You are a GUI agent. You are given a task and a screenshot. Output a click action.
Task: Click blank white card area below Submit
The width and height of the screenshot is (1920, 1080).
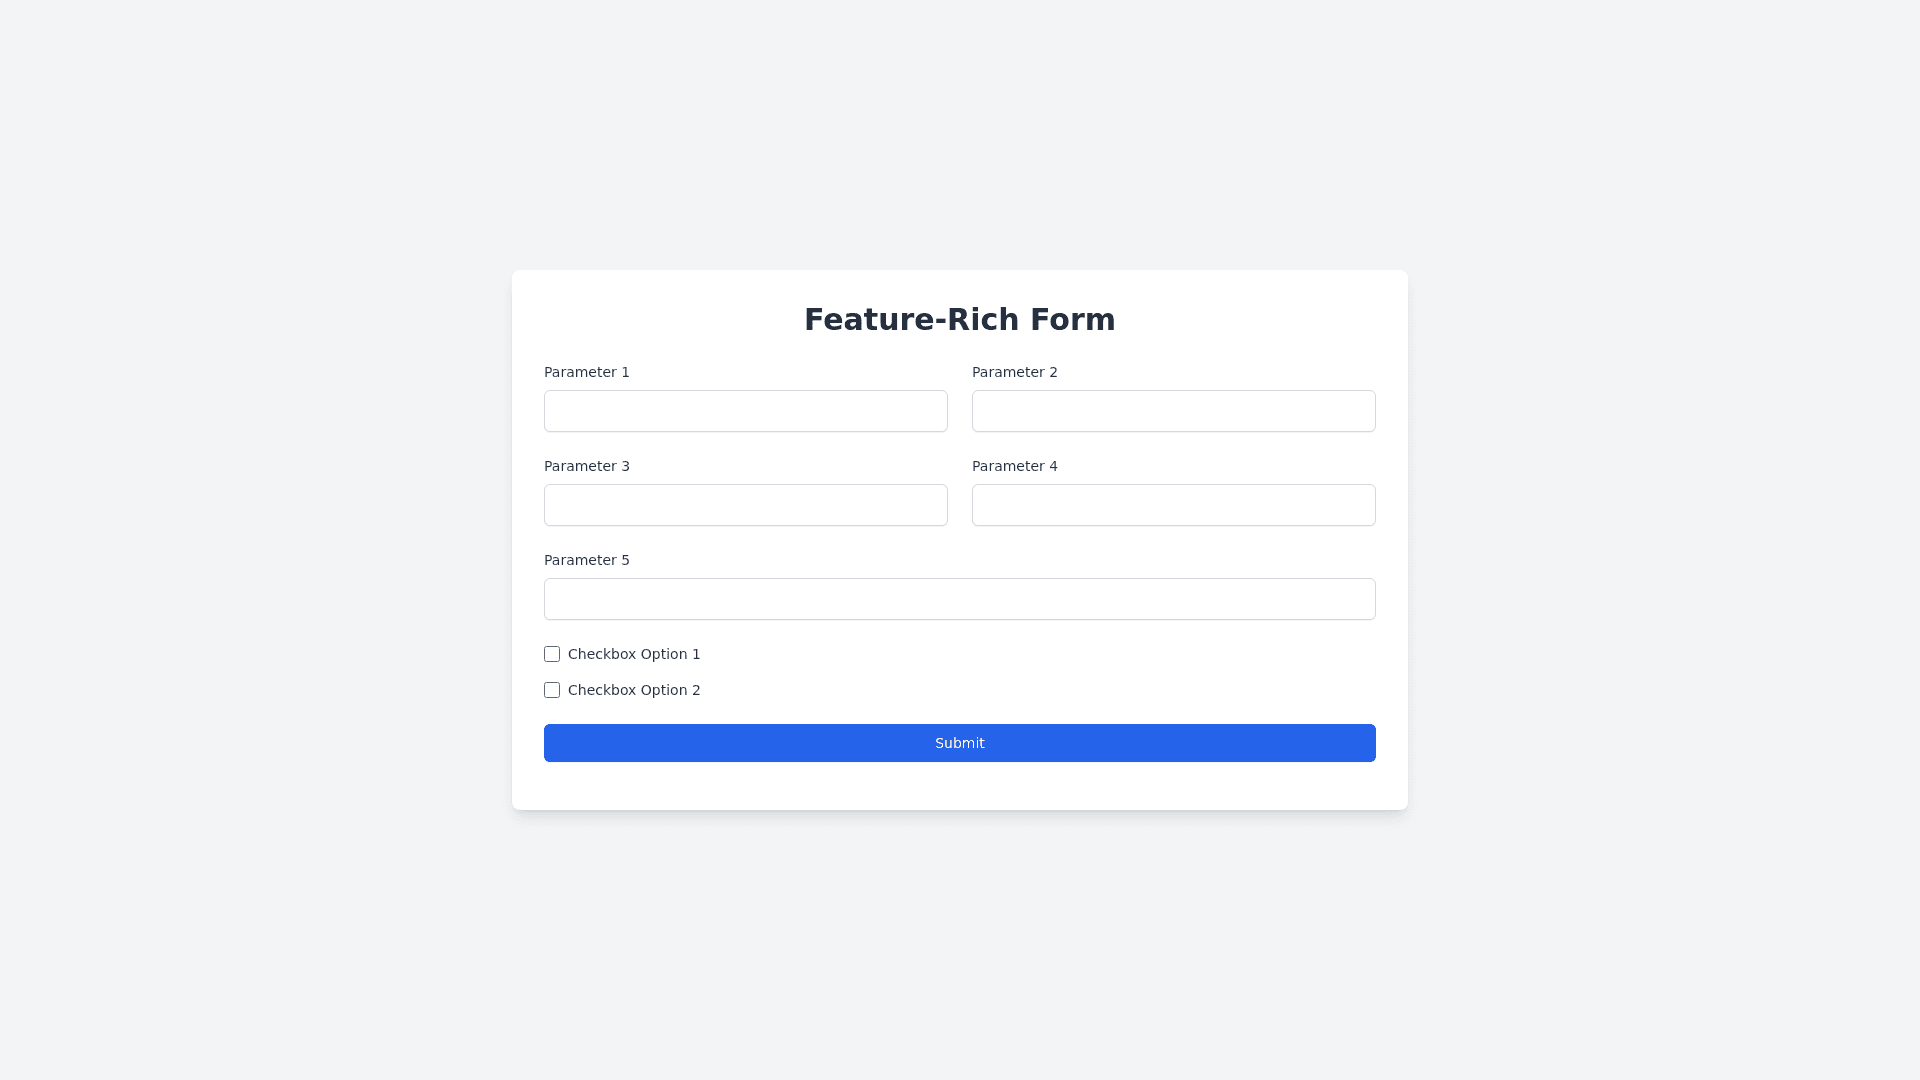tap(960, 787)
